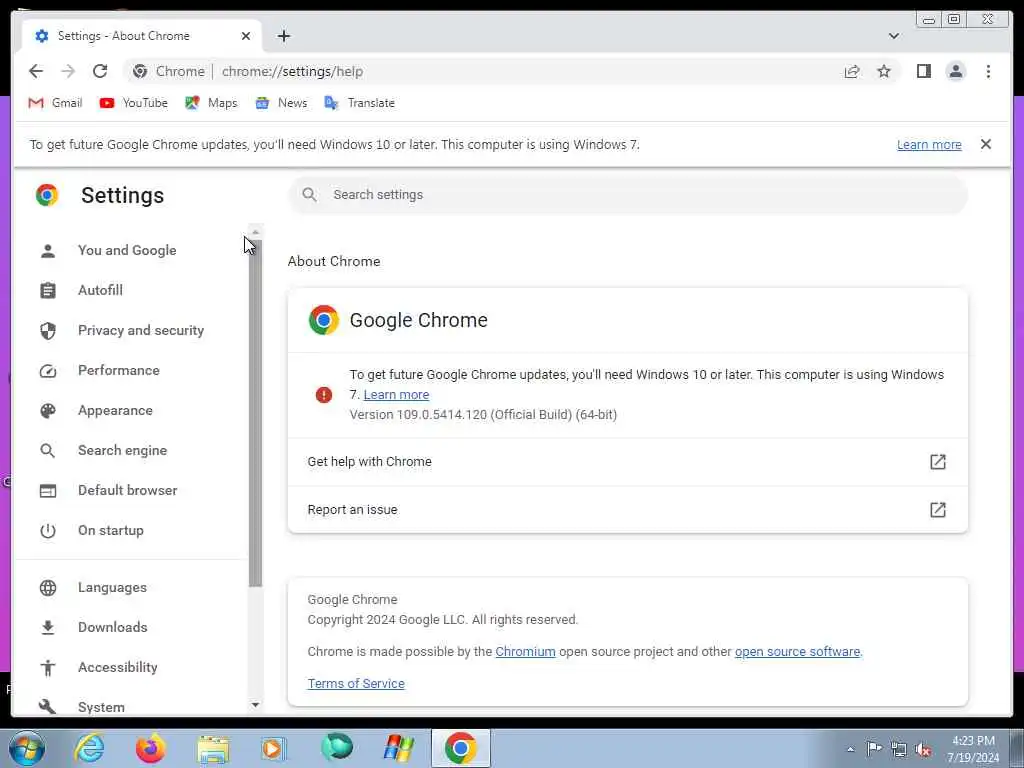This screenshot has height=768, width=1024.
Task: Bookmark this page with the star icon
Action: (x=884, y=72)
